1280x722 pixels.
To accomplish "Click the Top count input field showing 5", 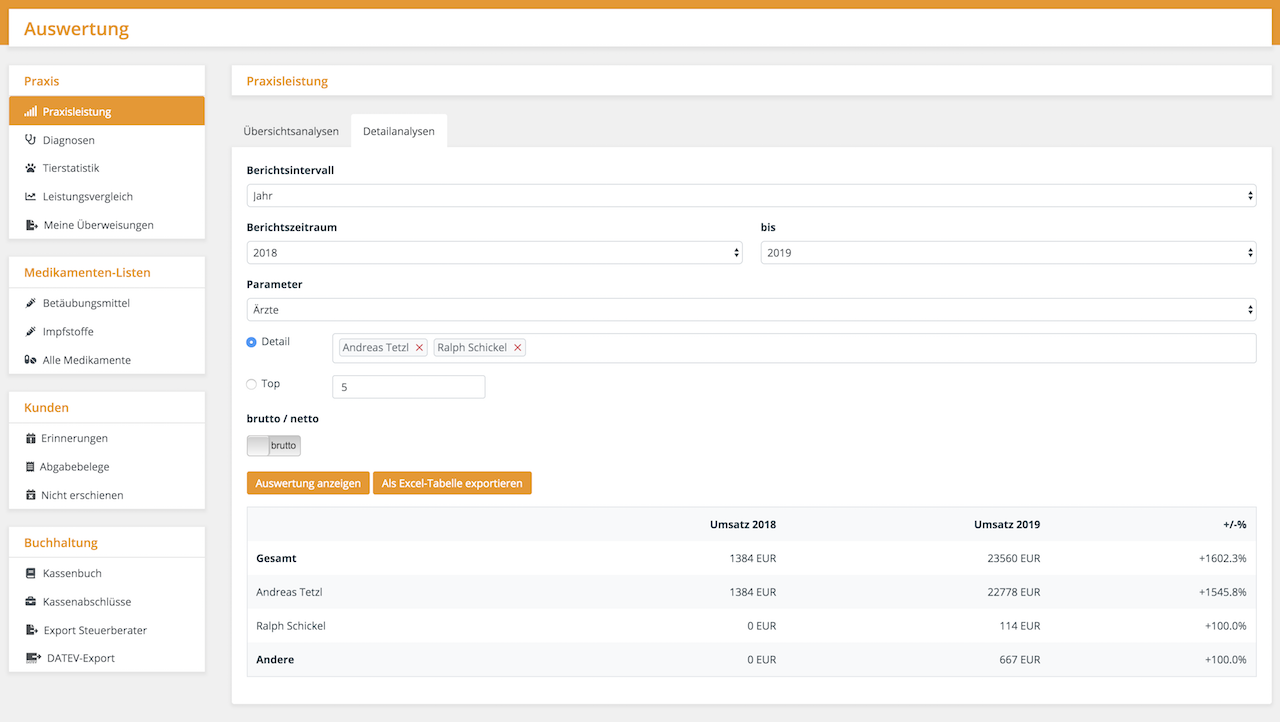I will pos(409,387).
